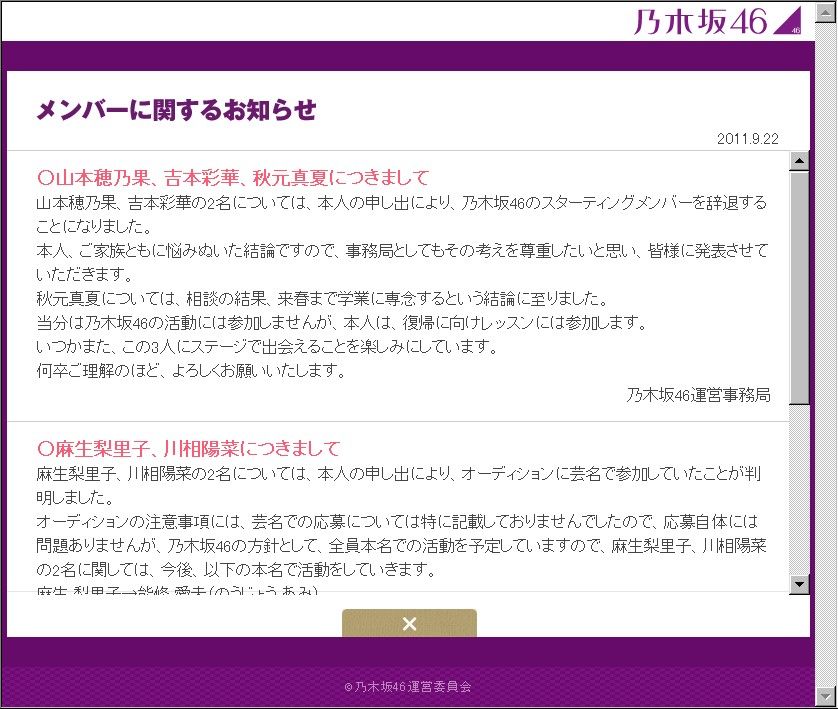Click the outer page scrollbar down arrow
The width and height of the screenshot is (838, 709).
pyautogui.click(x=826, y=696)
